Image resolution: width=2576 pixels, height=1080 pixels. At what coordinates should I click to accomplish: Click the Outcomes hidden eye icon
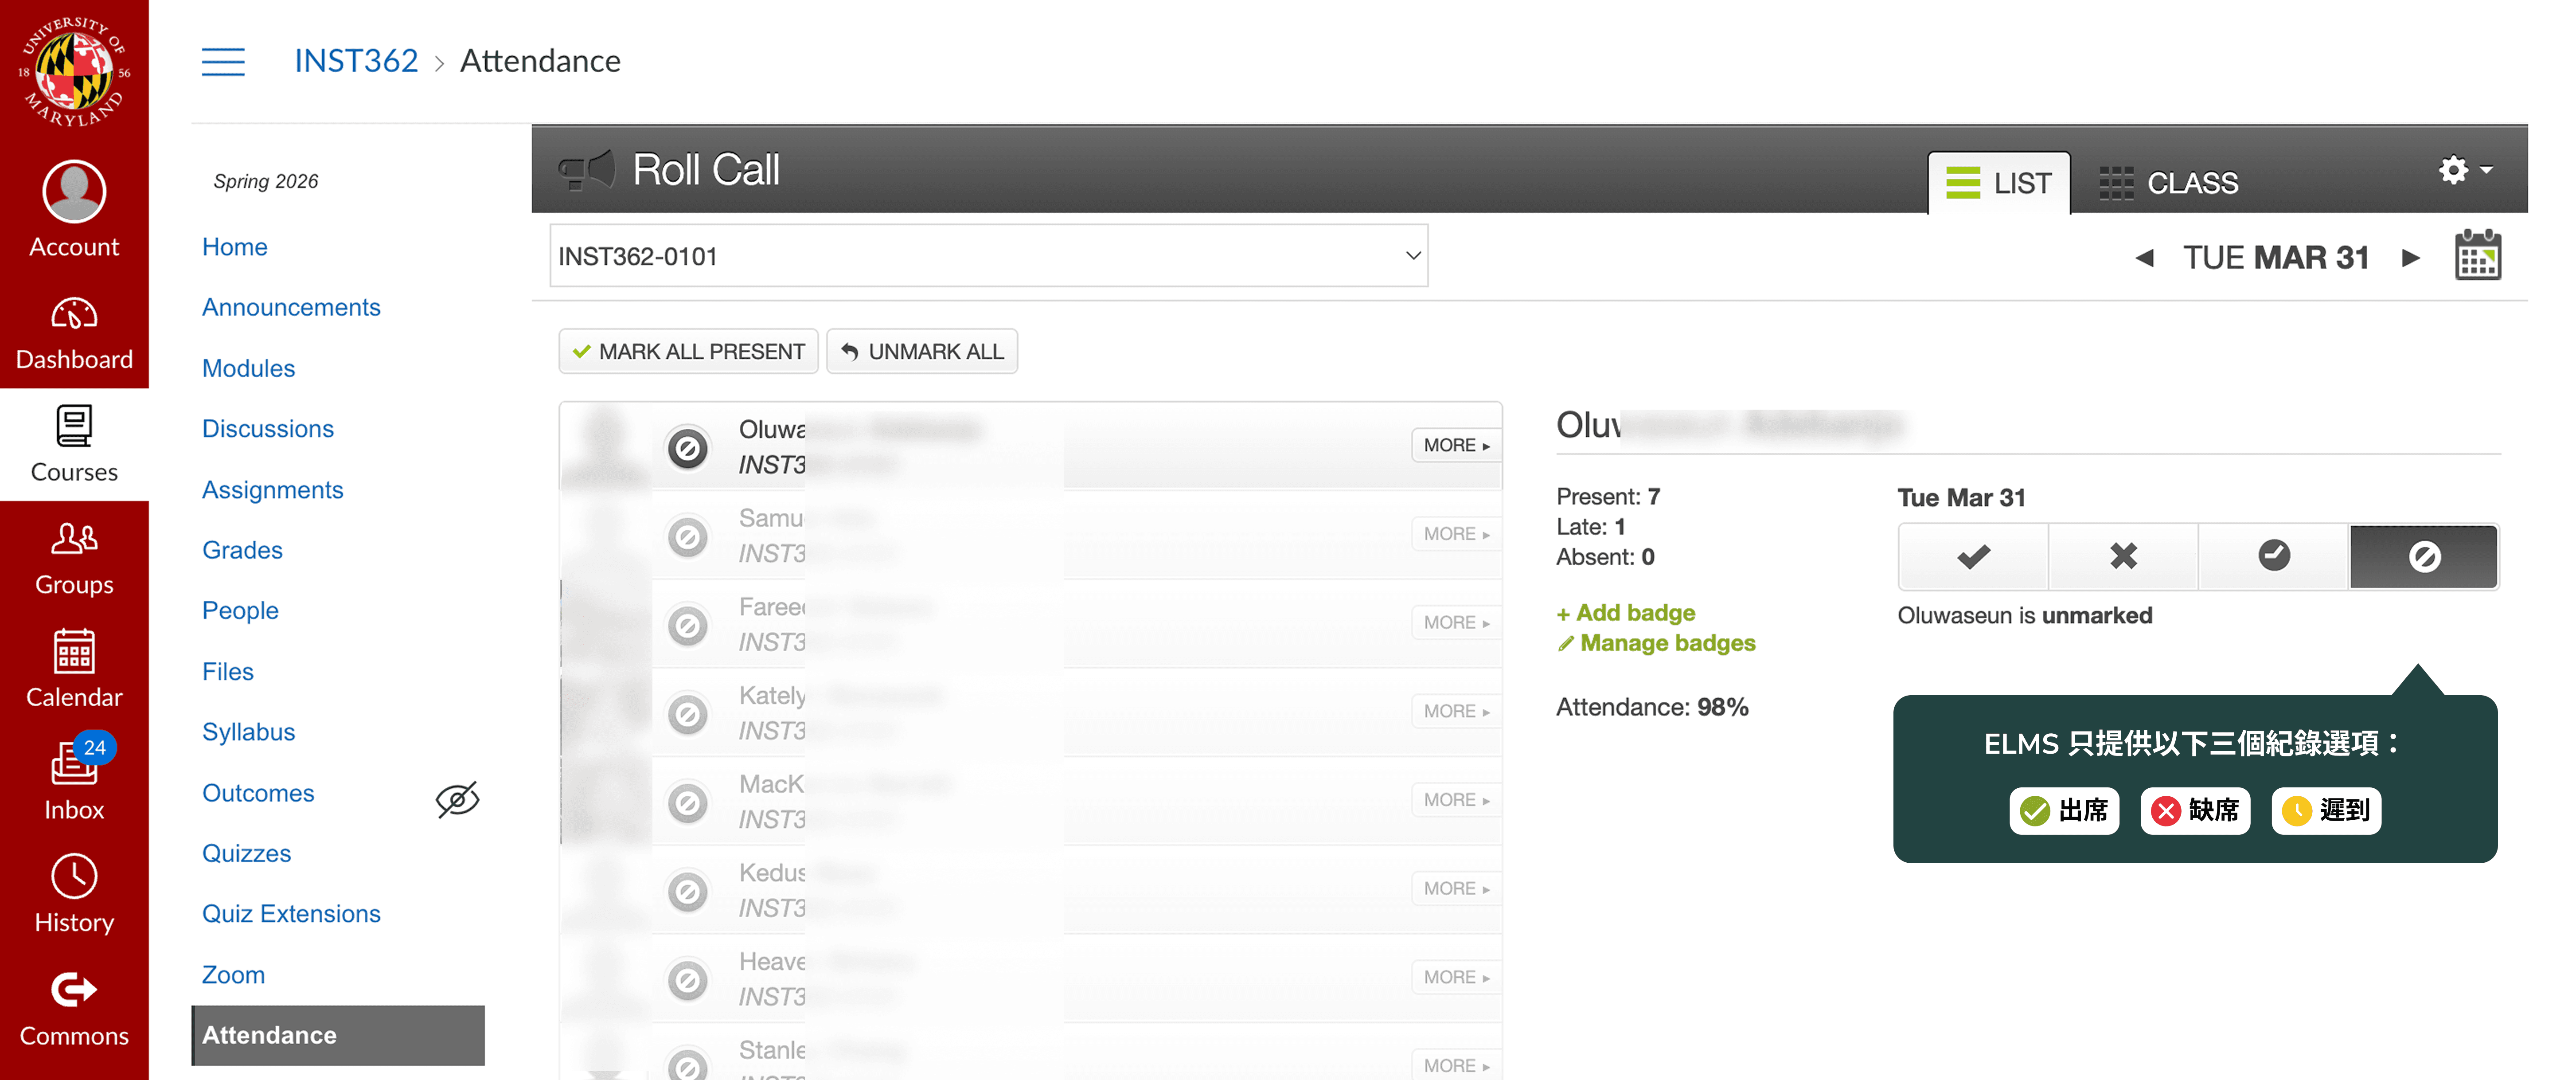click(457, 798)
